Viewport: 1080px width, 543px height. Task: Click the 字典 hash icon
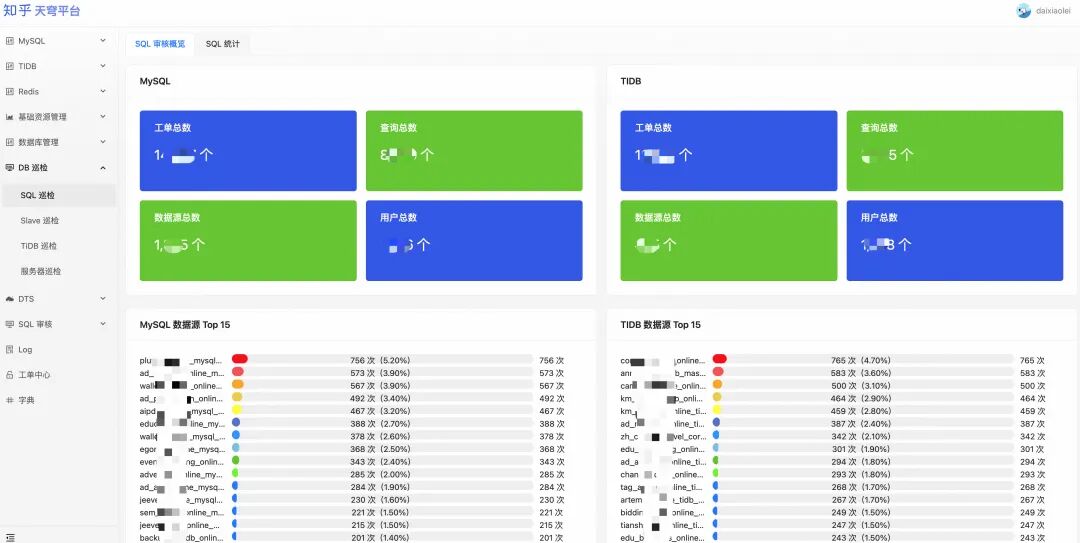click(10, 400)
